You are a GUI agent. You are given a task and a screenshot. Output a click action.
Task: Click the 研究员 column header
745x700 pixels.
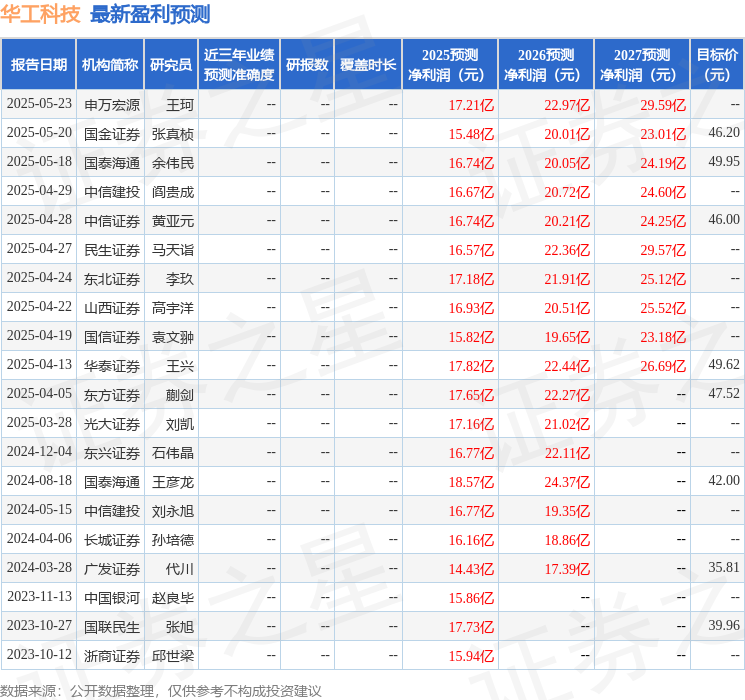pyautogui.click(x=171, y=65)
